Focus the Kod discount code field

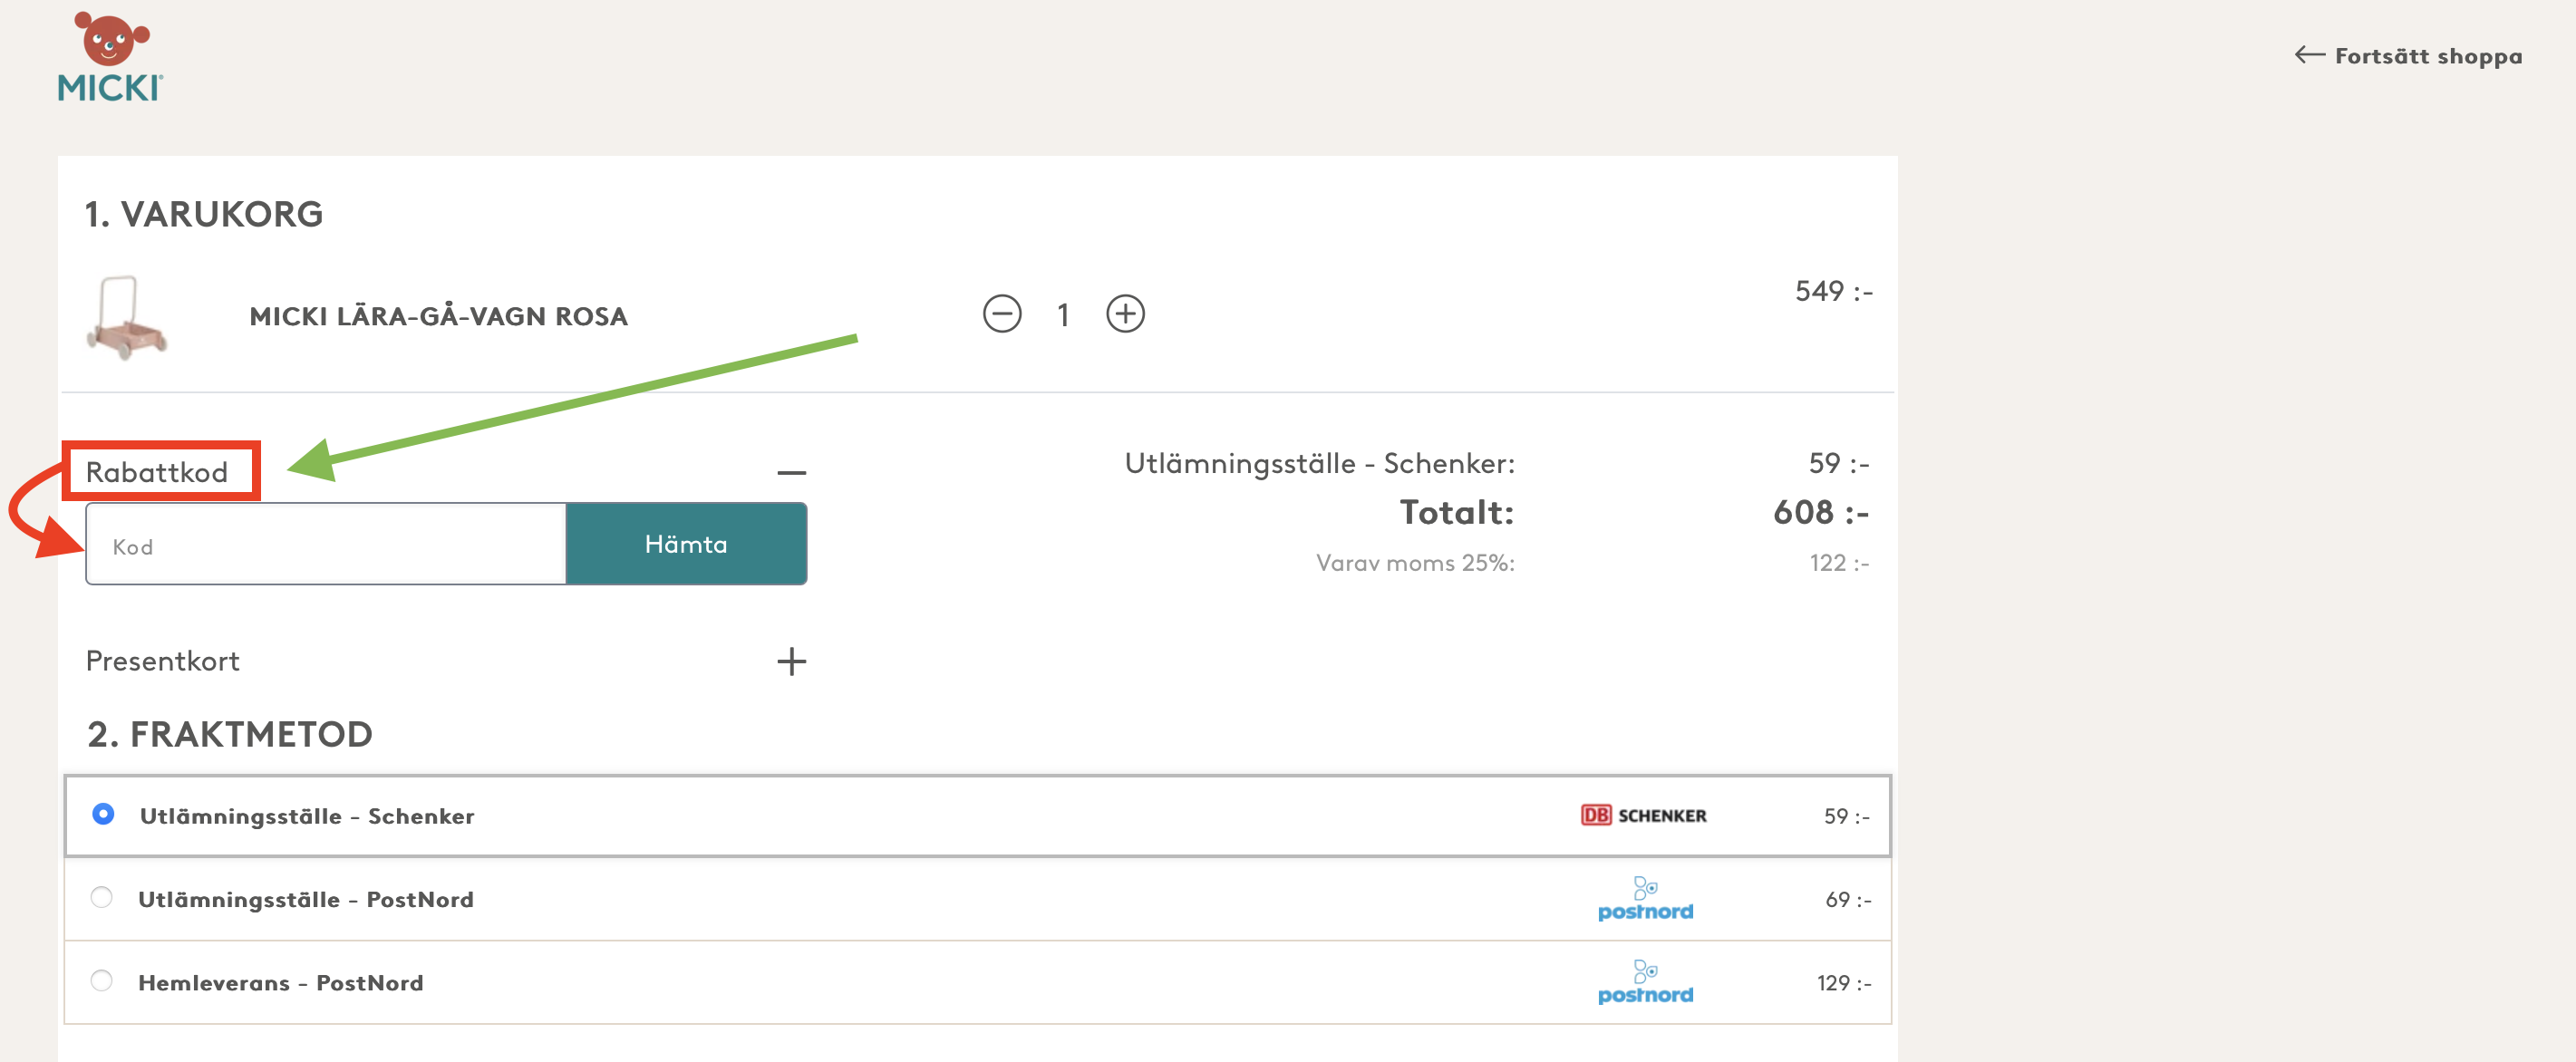click(326, 544)
